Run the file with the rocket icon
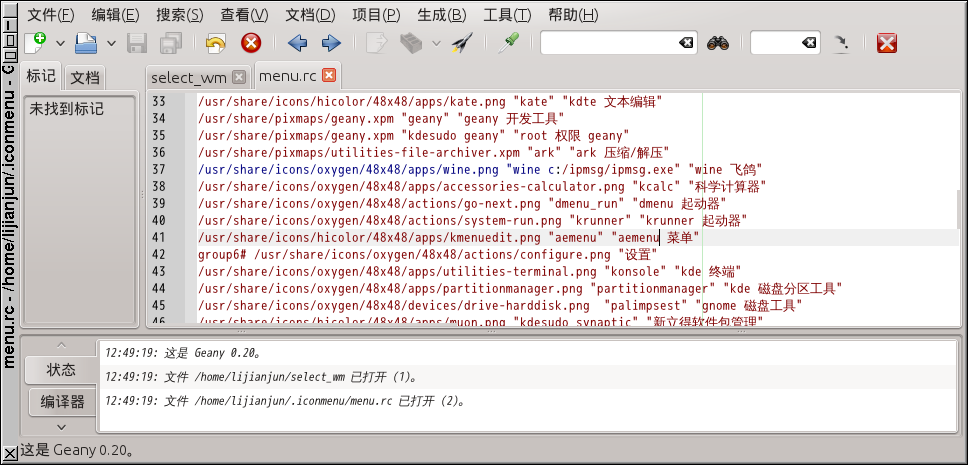 (x=461, y=43)
